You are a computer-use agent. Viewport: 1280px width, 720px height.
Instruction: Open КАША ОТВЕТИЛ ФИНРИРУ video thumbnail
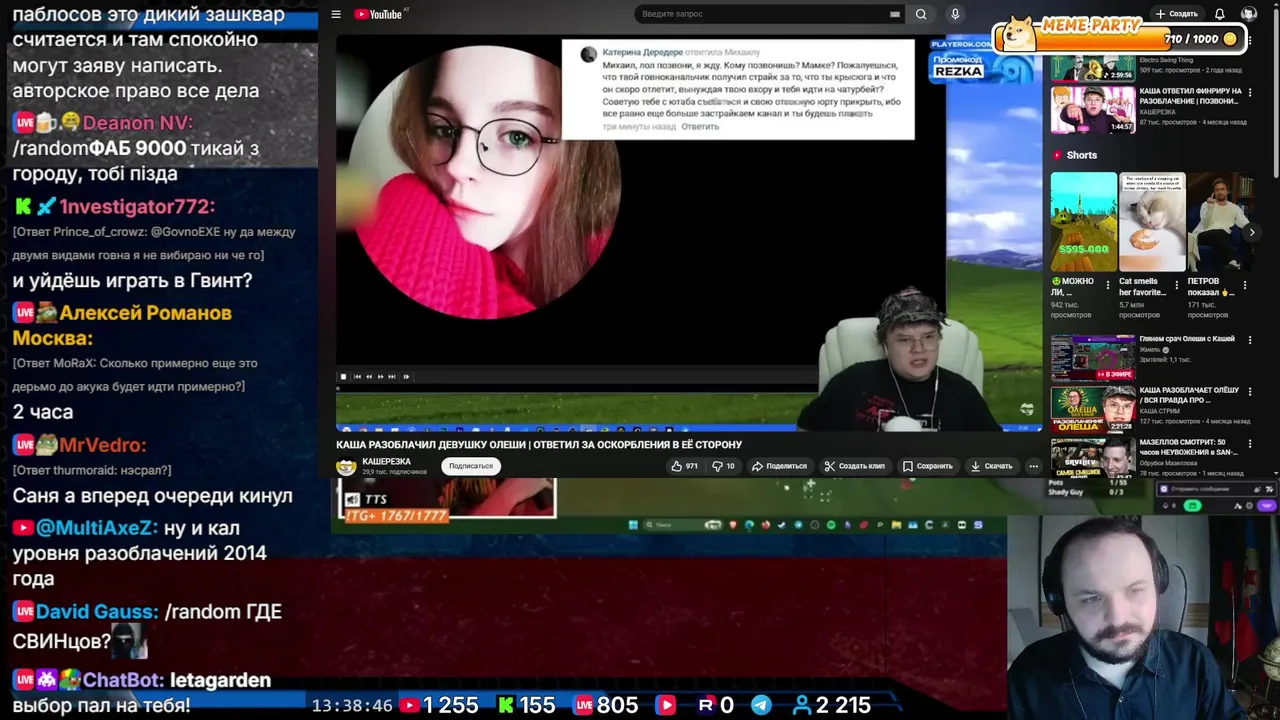1093,110
